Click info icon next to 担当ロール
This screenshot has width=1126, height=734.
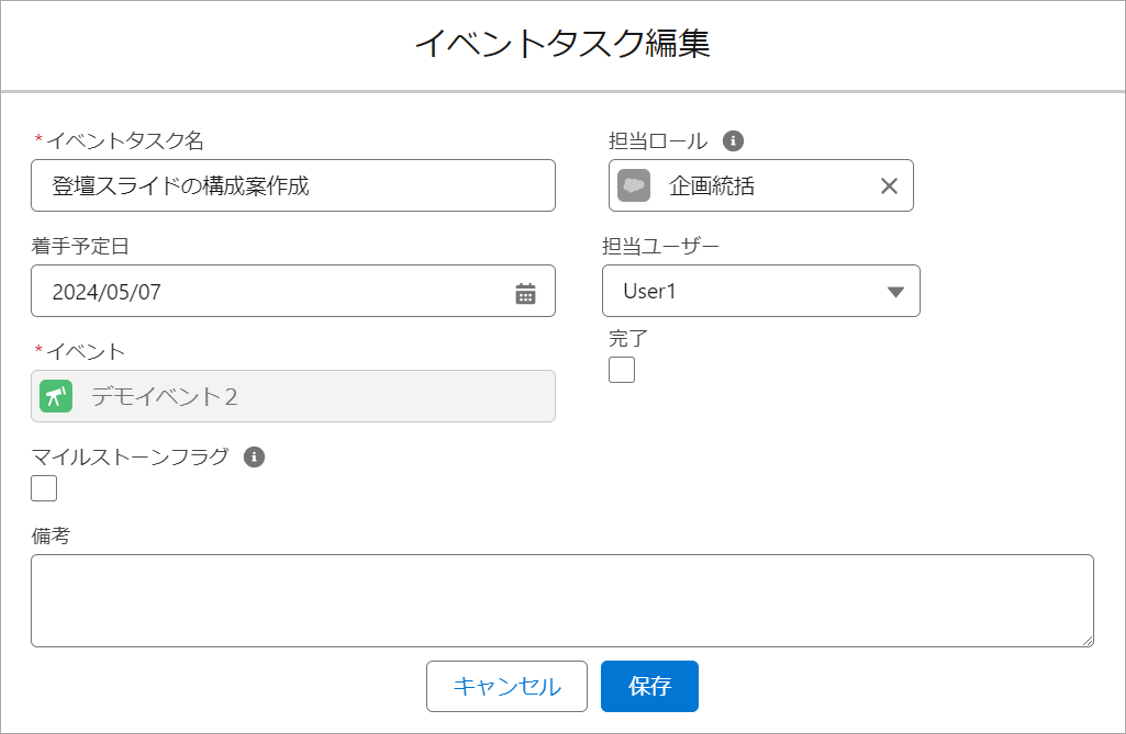tap(733, 140)
